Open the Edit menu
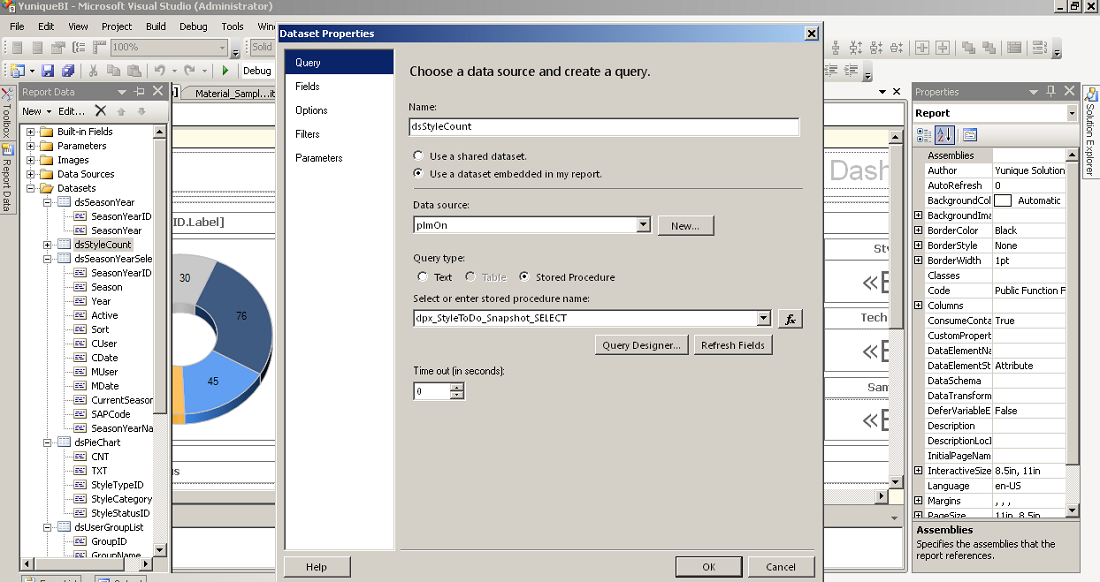1100x582 pixels. (46, 26)
